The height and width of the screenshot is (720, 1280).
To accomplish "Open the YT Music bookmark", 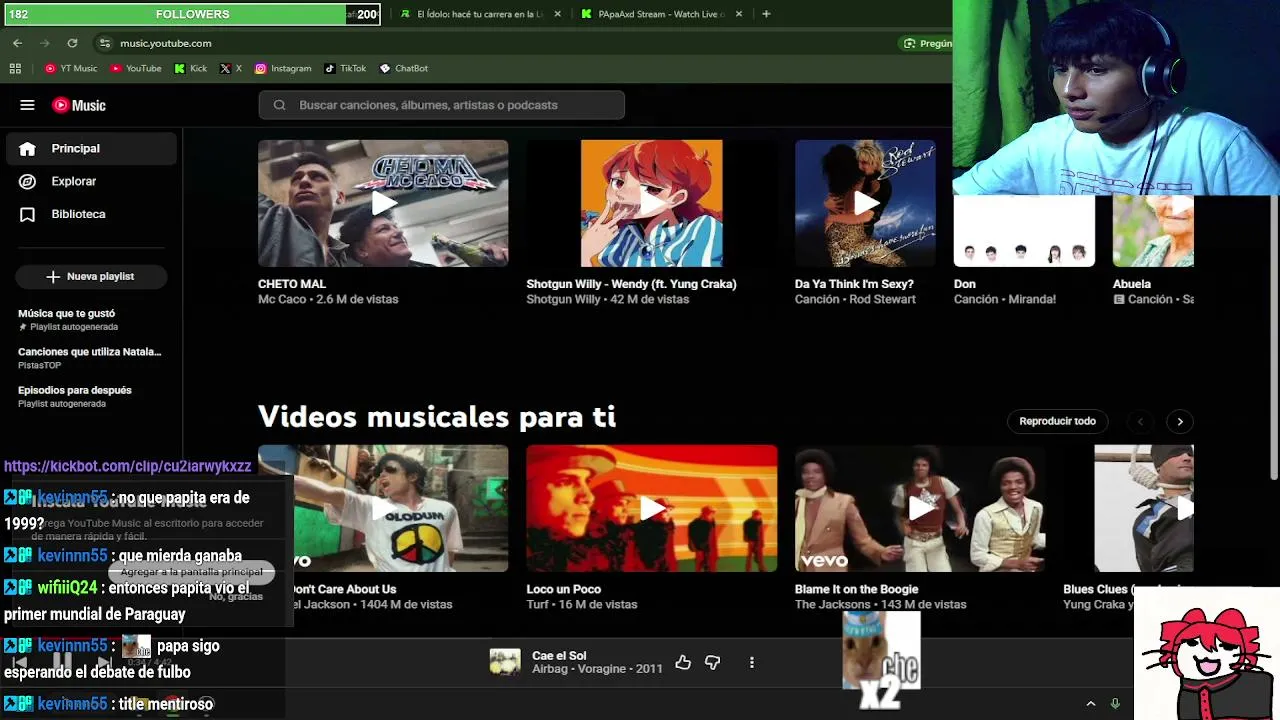I will 71,68.
